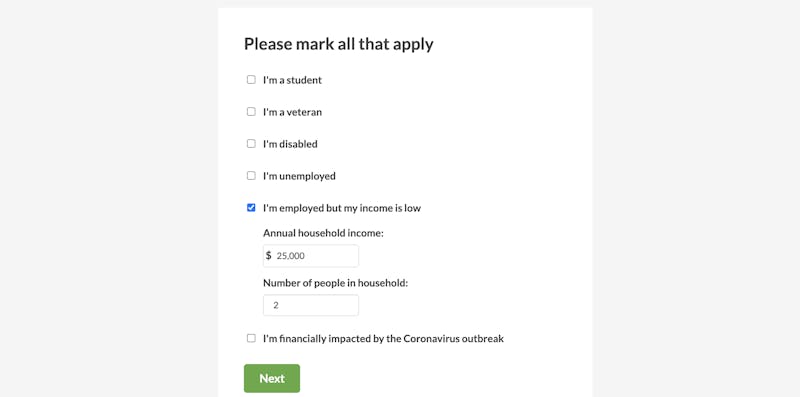The height and width of the screenshot is (397, 800).
Task: Mark the "I'm unemployed" checkbox
Action: (251, 176)
